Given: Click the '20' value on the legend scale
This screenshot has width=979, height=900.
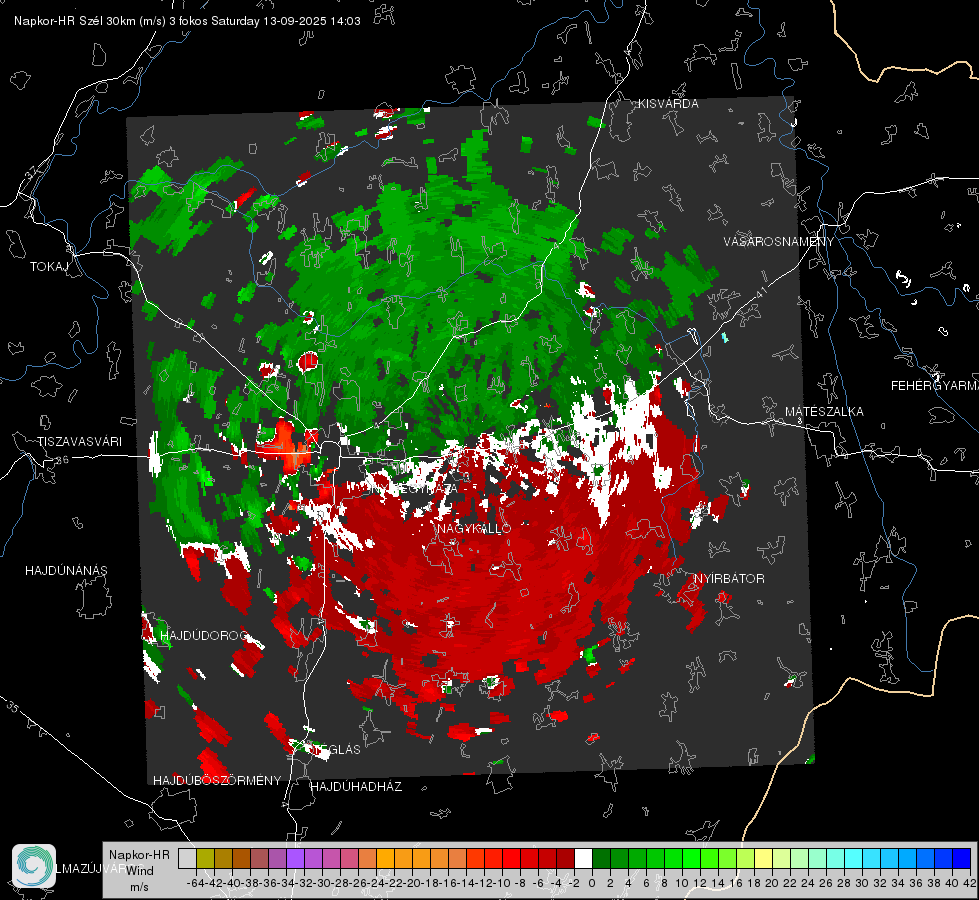Looking at the screenshot, I should coord(772,883).
